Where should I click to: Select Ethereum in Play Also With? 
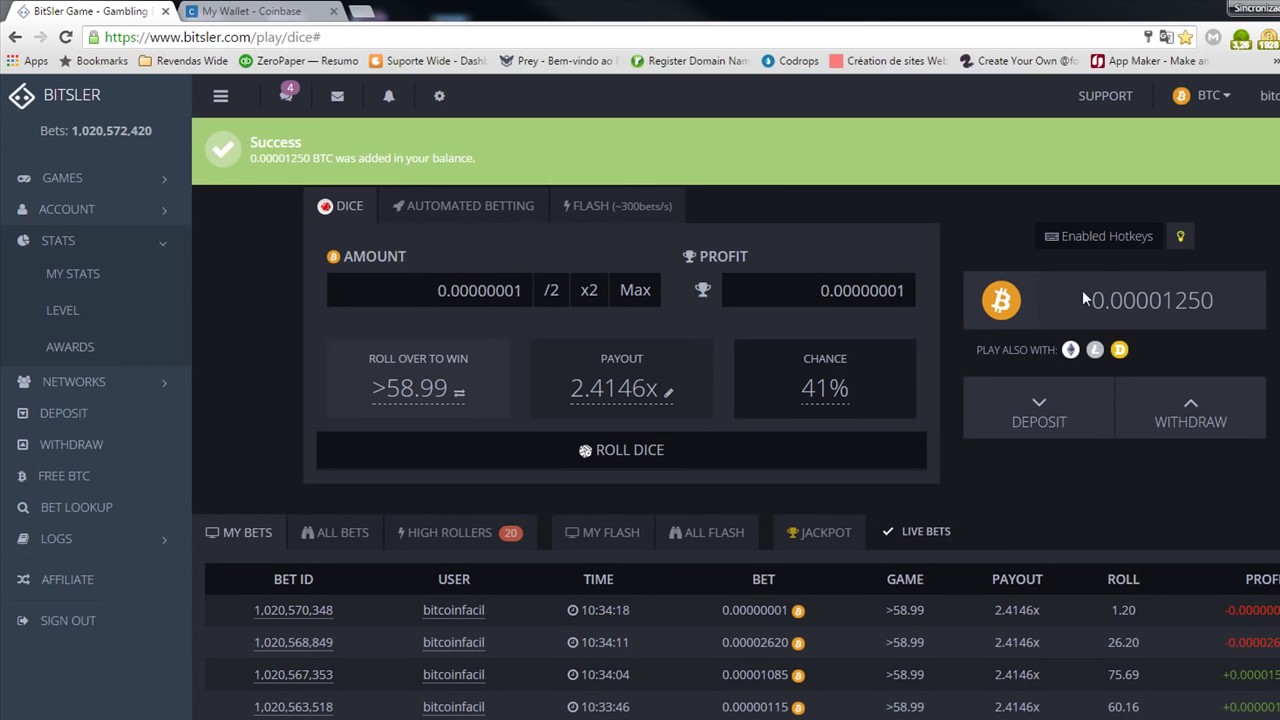[1071, 350]
